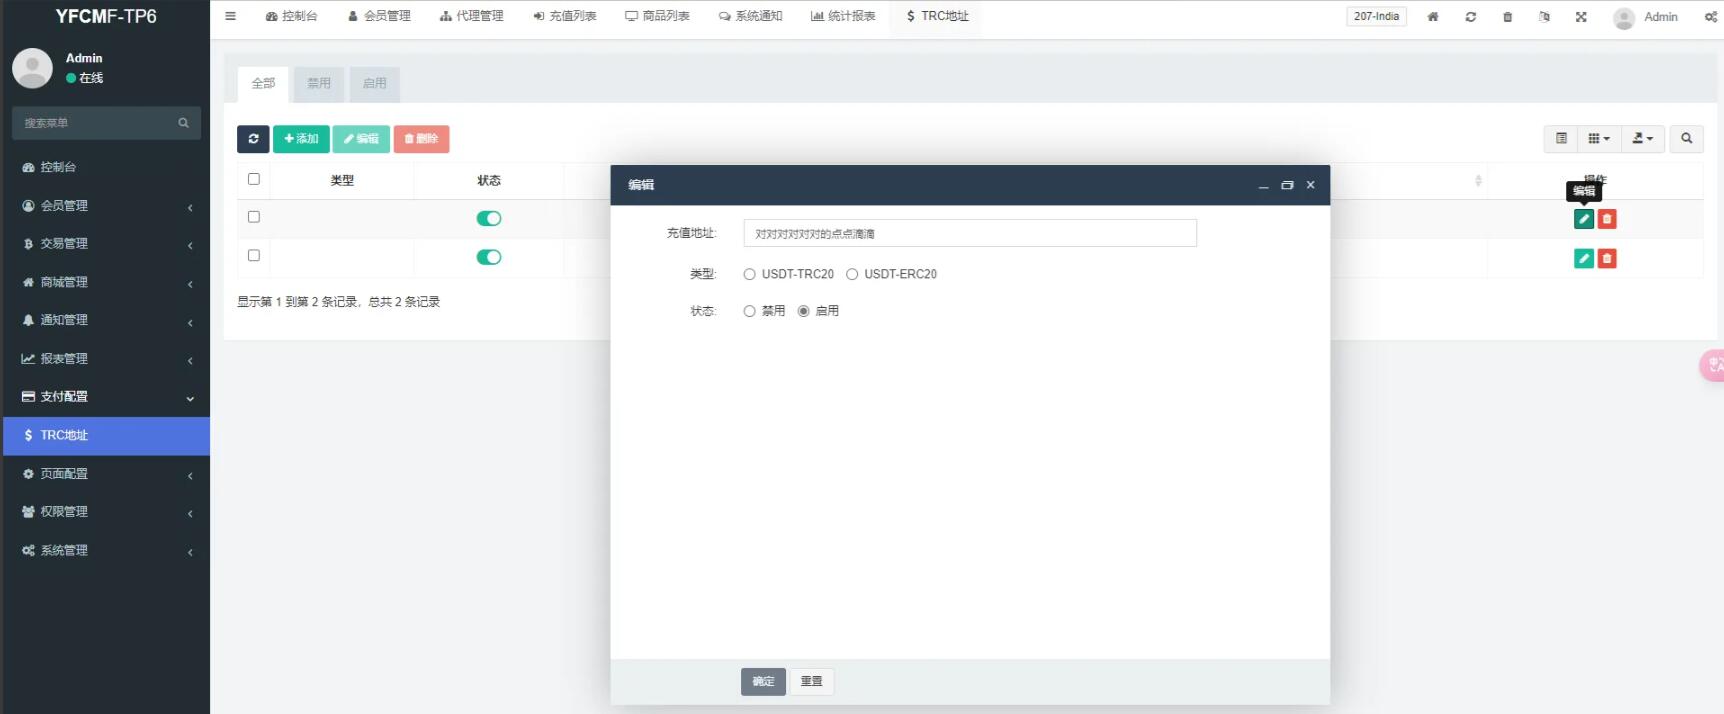Click the red delete icon in the first row
The image size is (1724, 714).
1607,219
